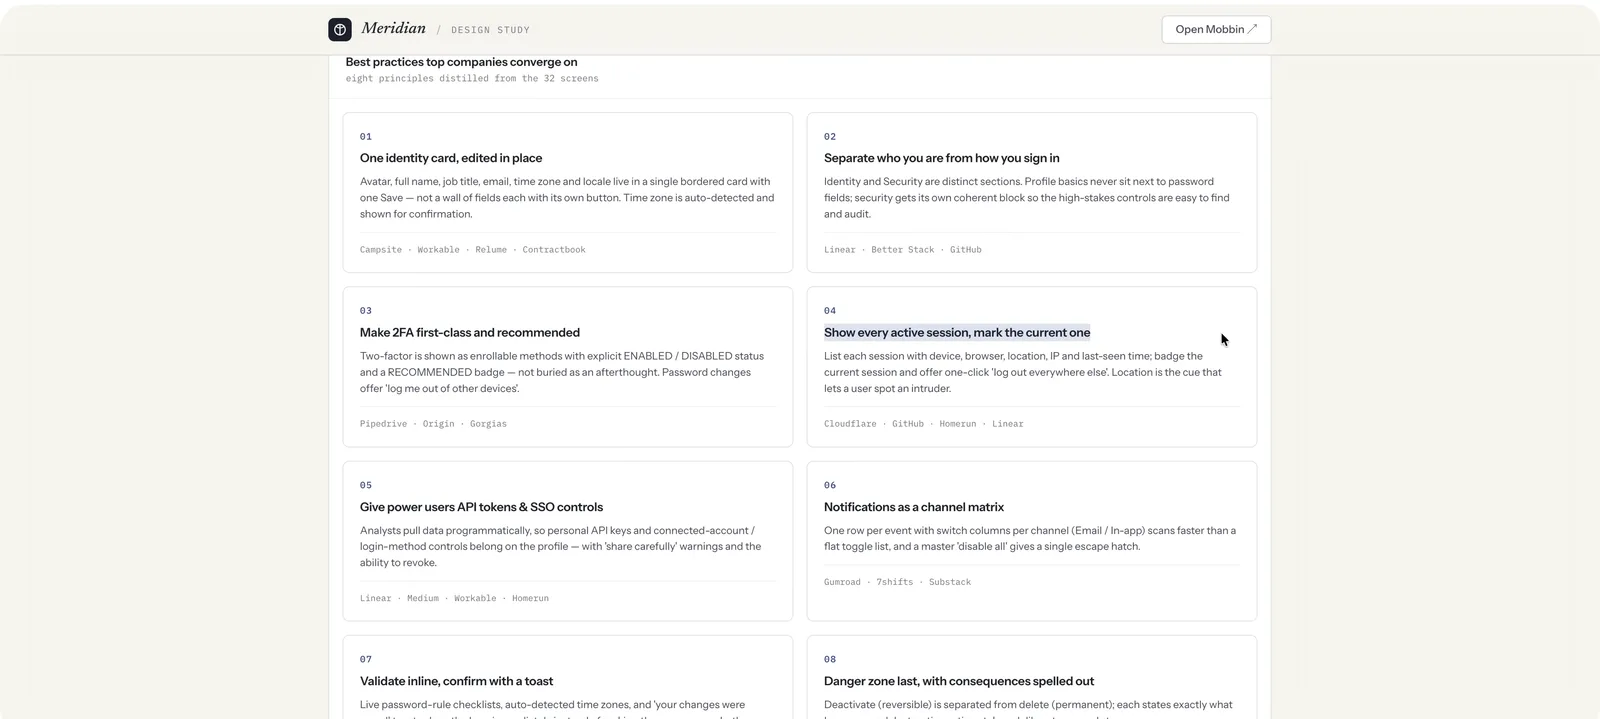This screenshot has width=1600, height=719.
Task: Click 'Relume' in card 01 sources
Action: (491, 249)
